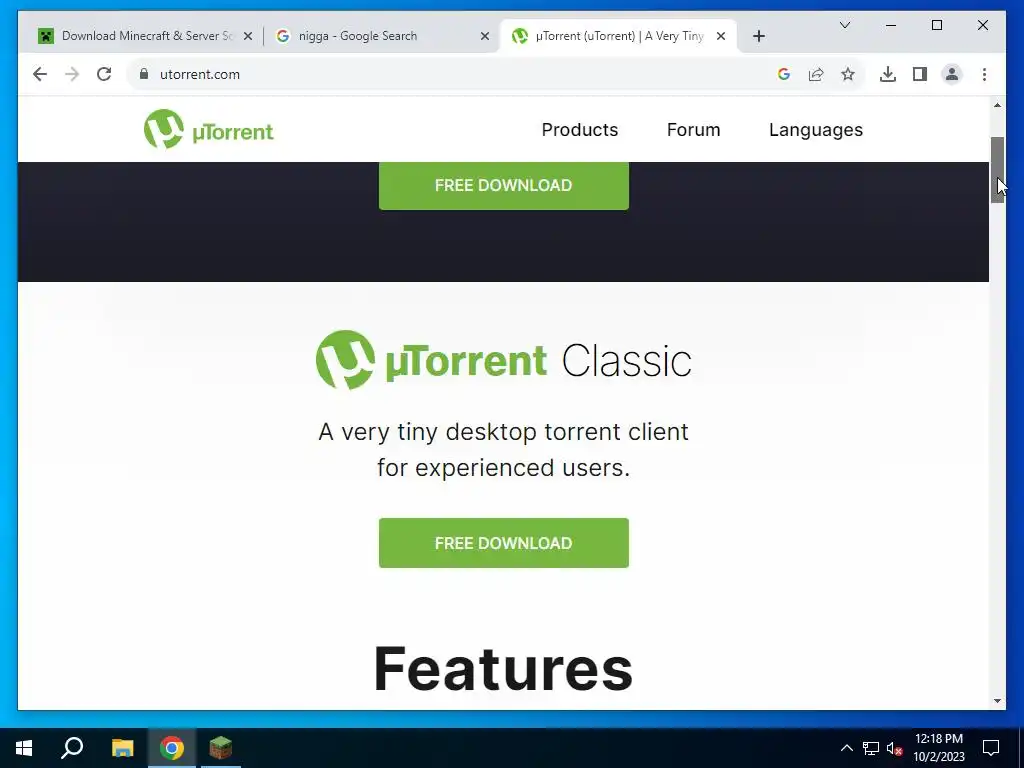Open the clock showing 12:18 PM
Image resolution: width=1024 pixels, height=768 pixels.
tap(938, 748)
